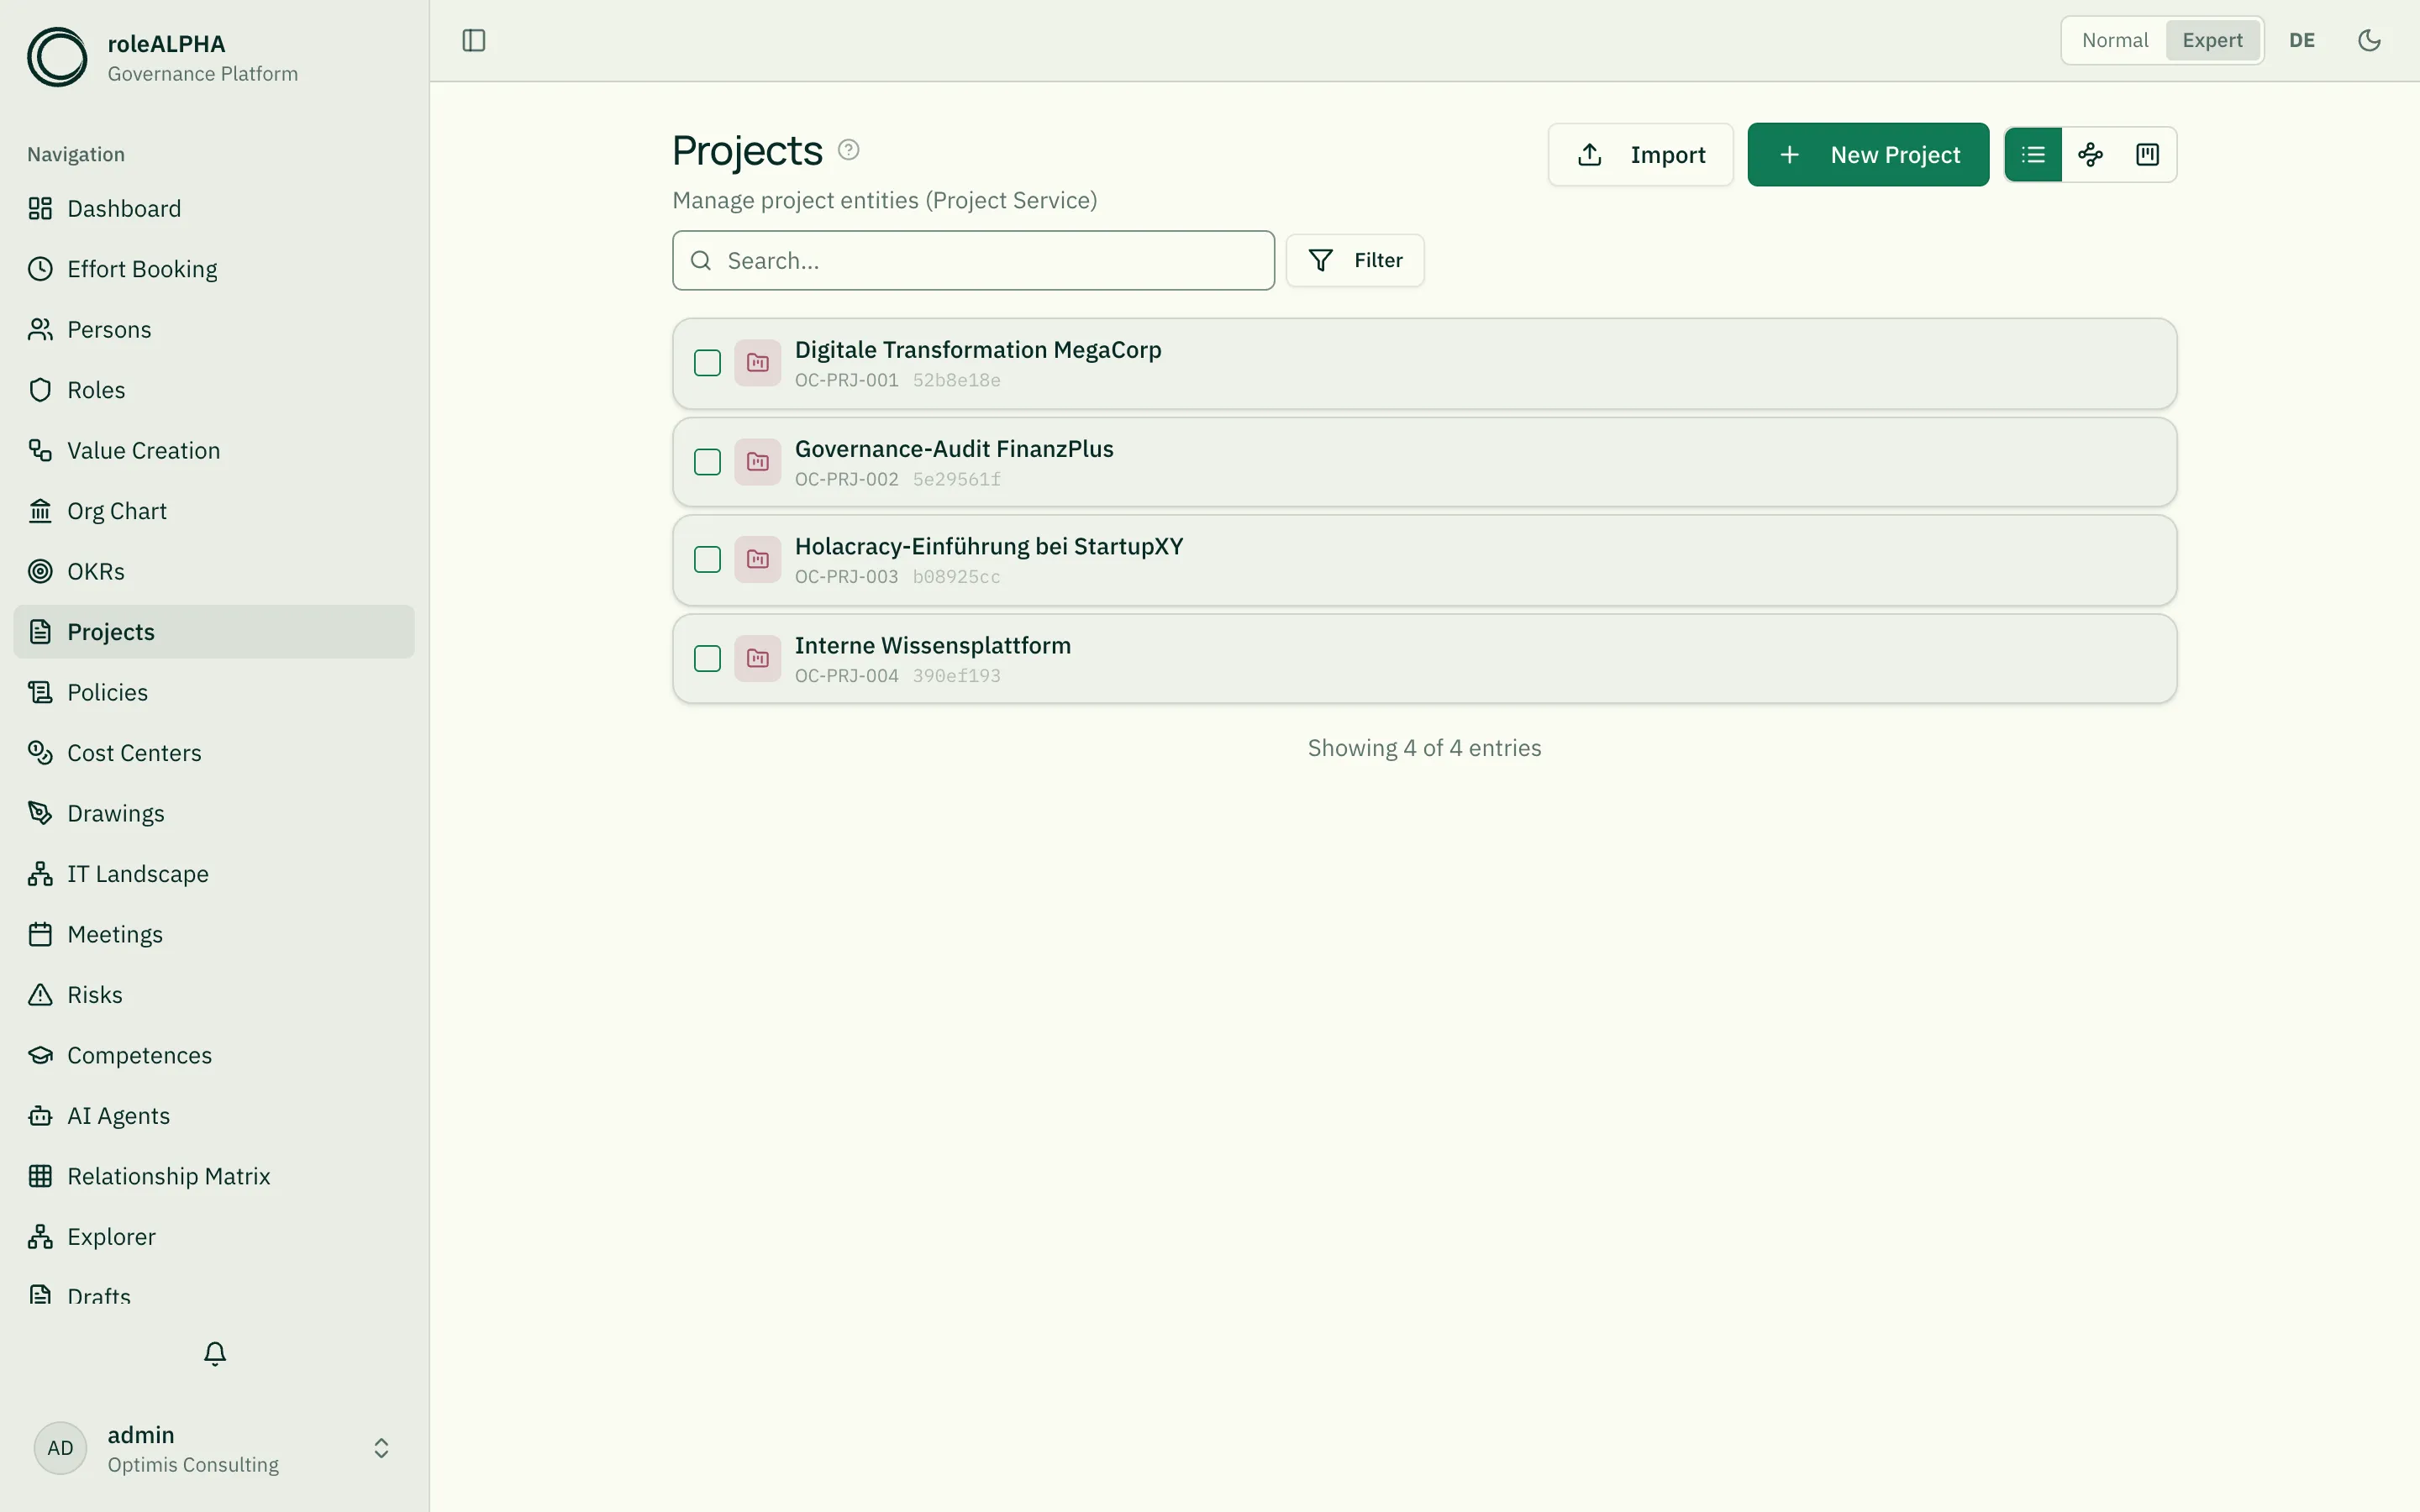Viewport: 2420px width, 1512px height.
Task: Open Dashboard in navigation
Action: [x=214, y=208]
